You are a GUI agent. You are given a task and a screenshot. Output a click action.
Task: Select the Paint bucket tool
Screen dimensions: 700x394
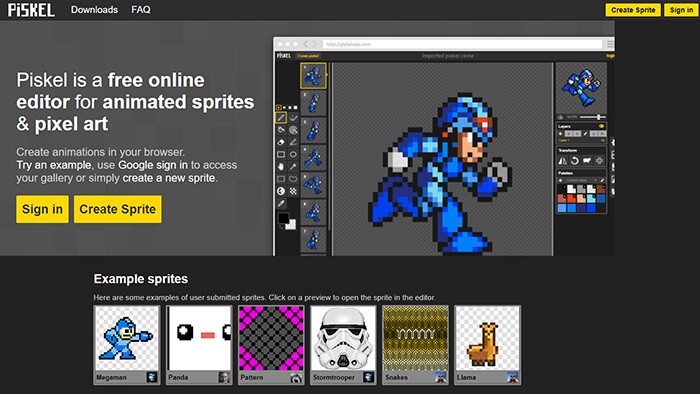pyautogui.click(x=281, y=130)
